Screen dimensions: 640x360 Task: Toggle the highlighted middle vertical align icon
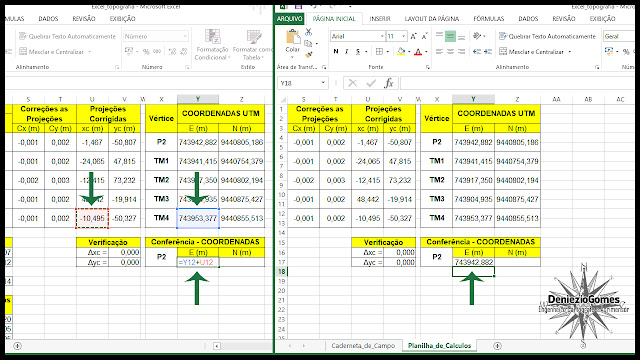(450, 36)
